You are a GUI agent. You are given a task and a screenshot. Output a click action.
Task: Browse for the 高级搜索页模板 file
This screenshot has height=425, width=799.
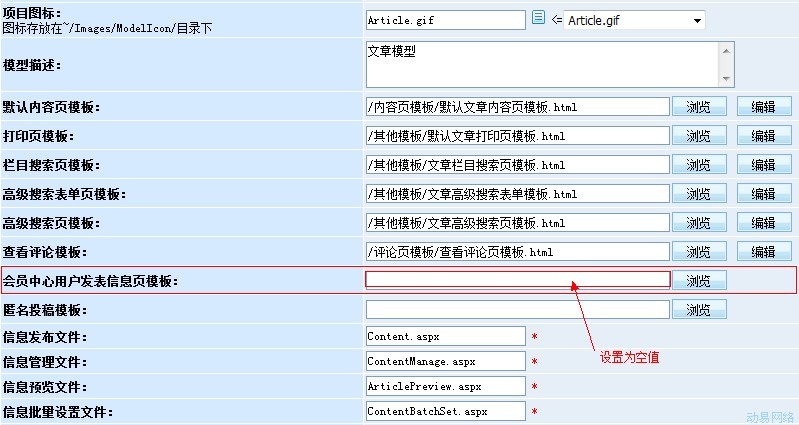pyautogui.click(x=699, y=223)
